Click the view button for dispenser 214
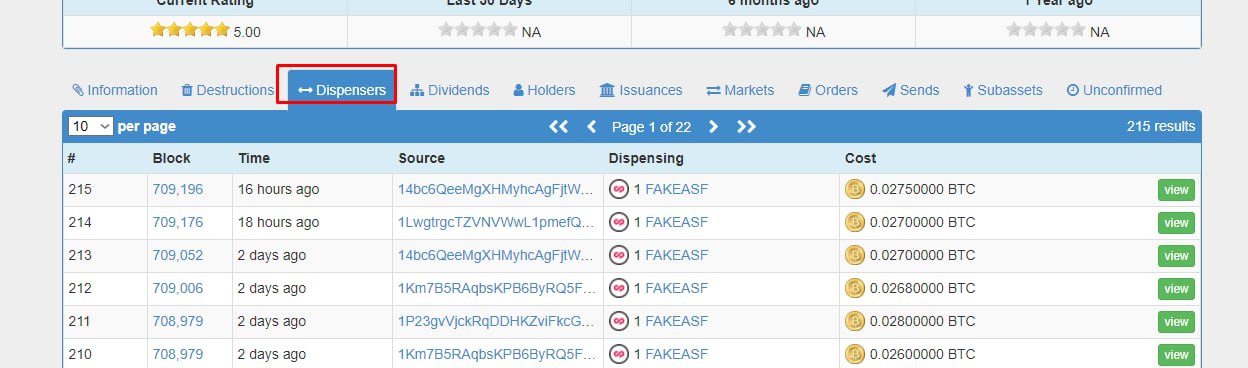This screenshot has width=1248, height=368. click(x=1176, y=223)
